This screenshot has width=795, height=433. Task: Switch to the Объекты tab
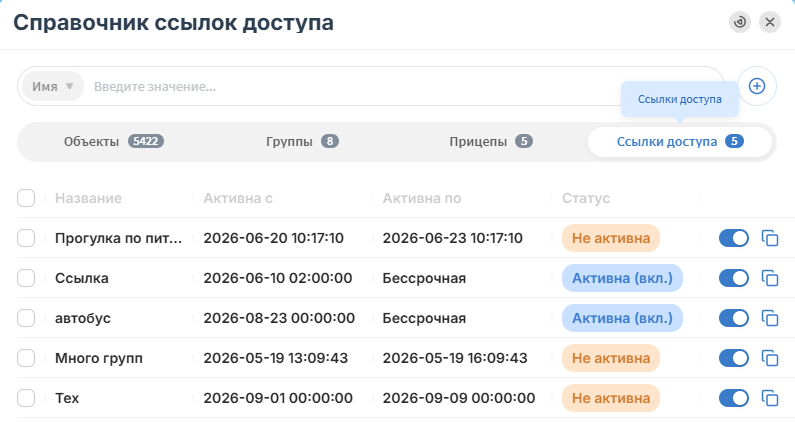114,141
